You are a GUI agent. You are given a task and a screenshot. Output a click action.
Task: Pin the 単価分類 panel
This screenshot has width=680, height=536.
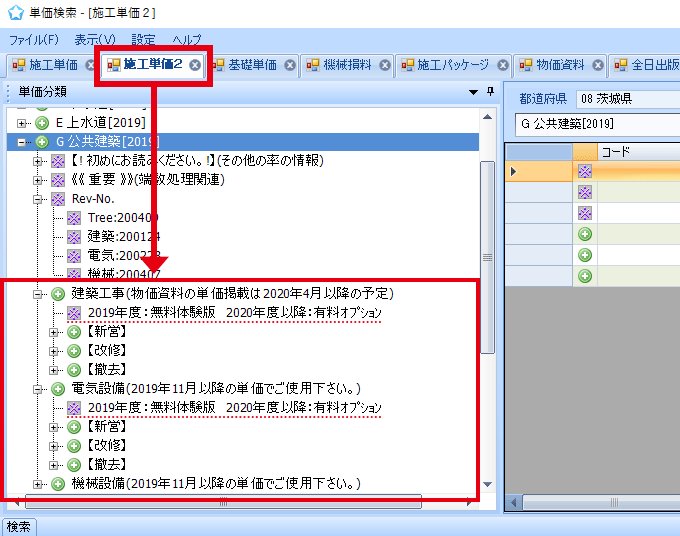click(490, 92)
